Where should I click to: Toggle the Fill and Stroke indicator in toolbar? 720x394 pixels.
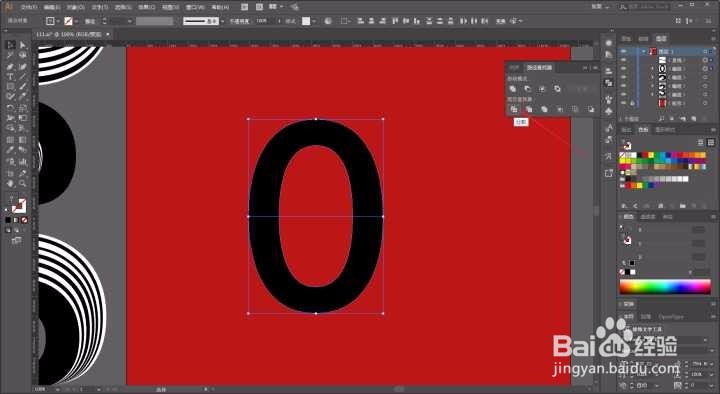click(x=19, y=206)
